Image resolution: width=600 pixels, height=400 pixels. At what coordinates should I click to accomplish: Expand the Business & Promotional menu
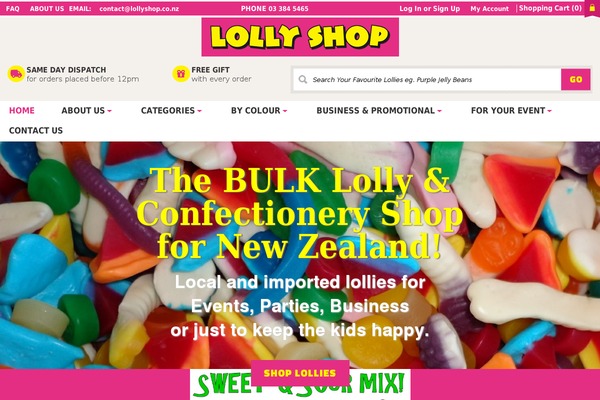pos(379,111)
